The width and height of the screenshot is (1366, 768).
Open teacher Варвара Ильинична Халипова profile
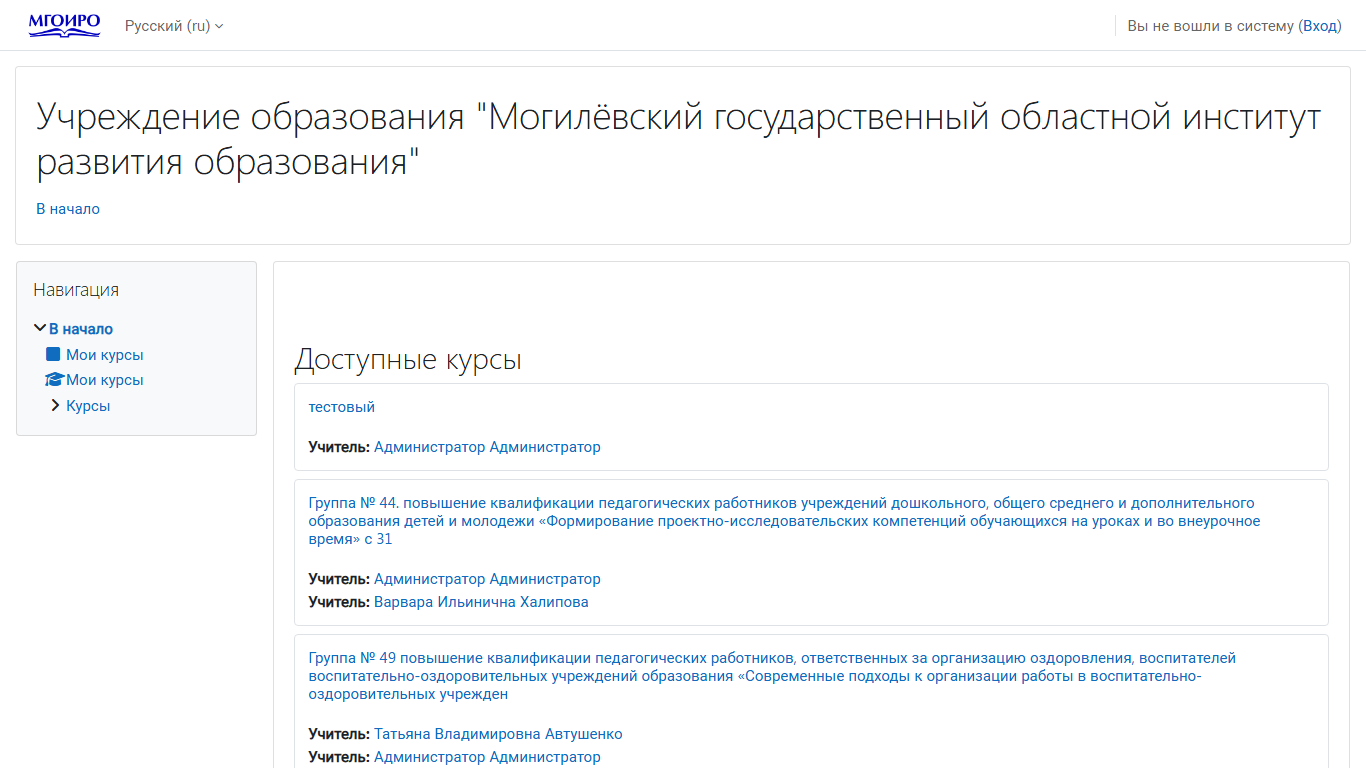click(481, 602)
